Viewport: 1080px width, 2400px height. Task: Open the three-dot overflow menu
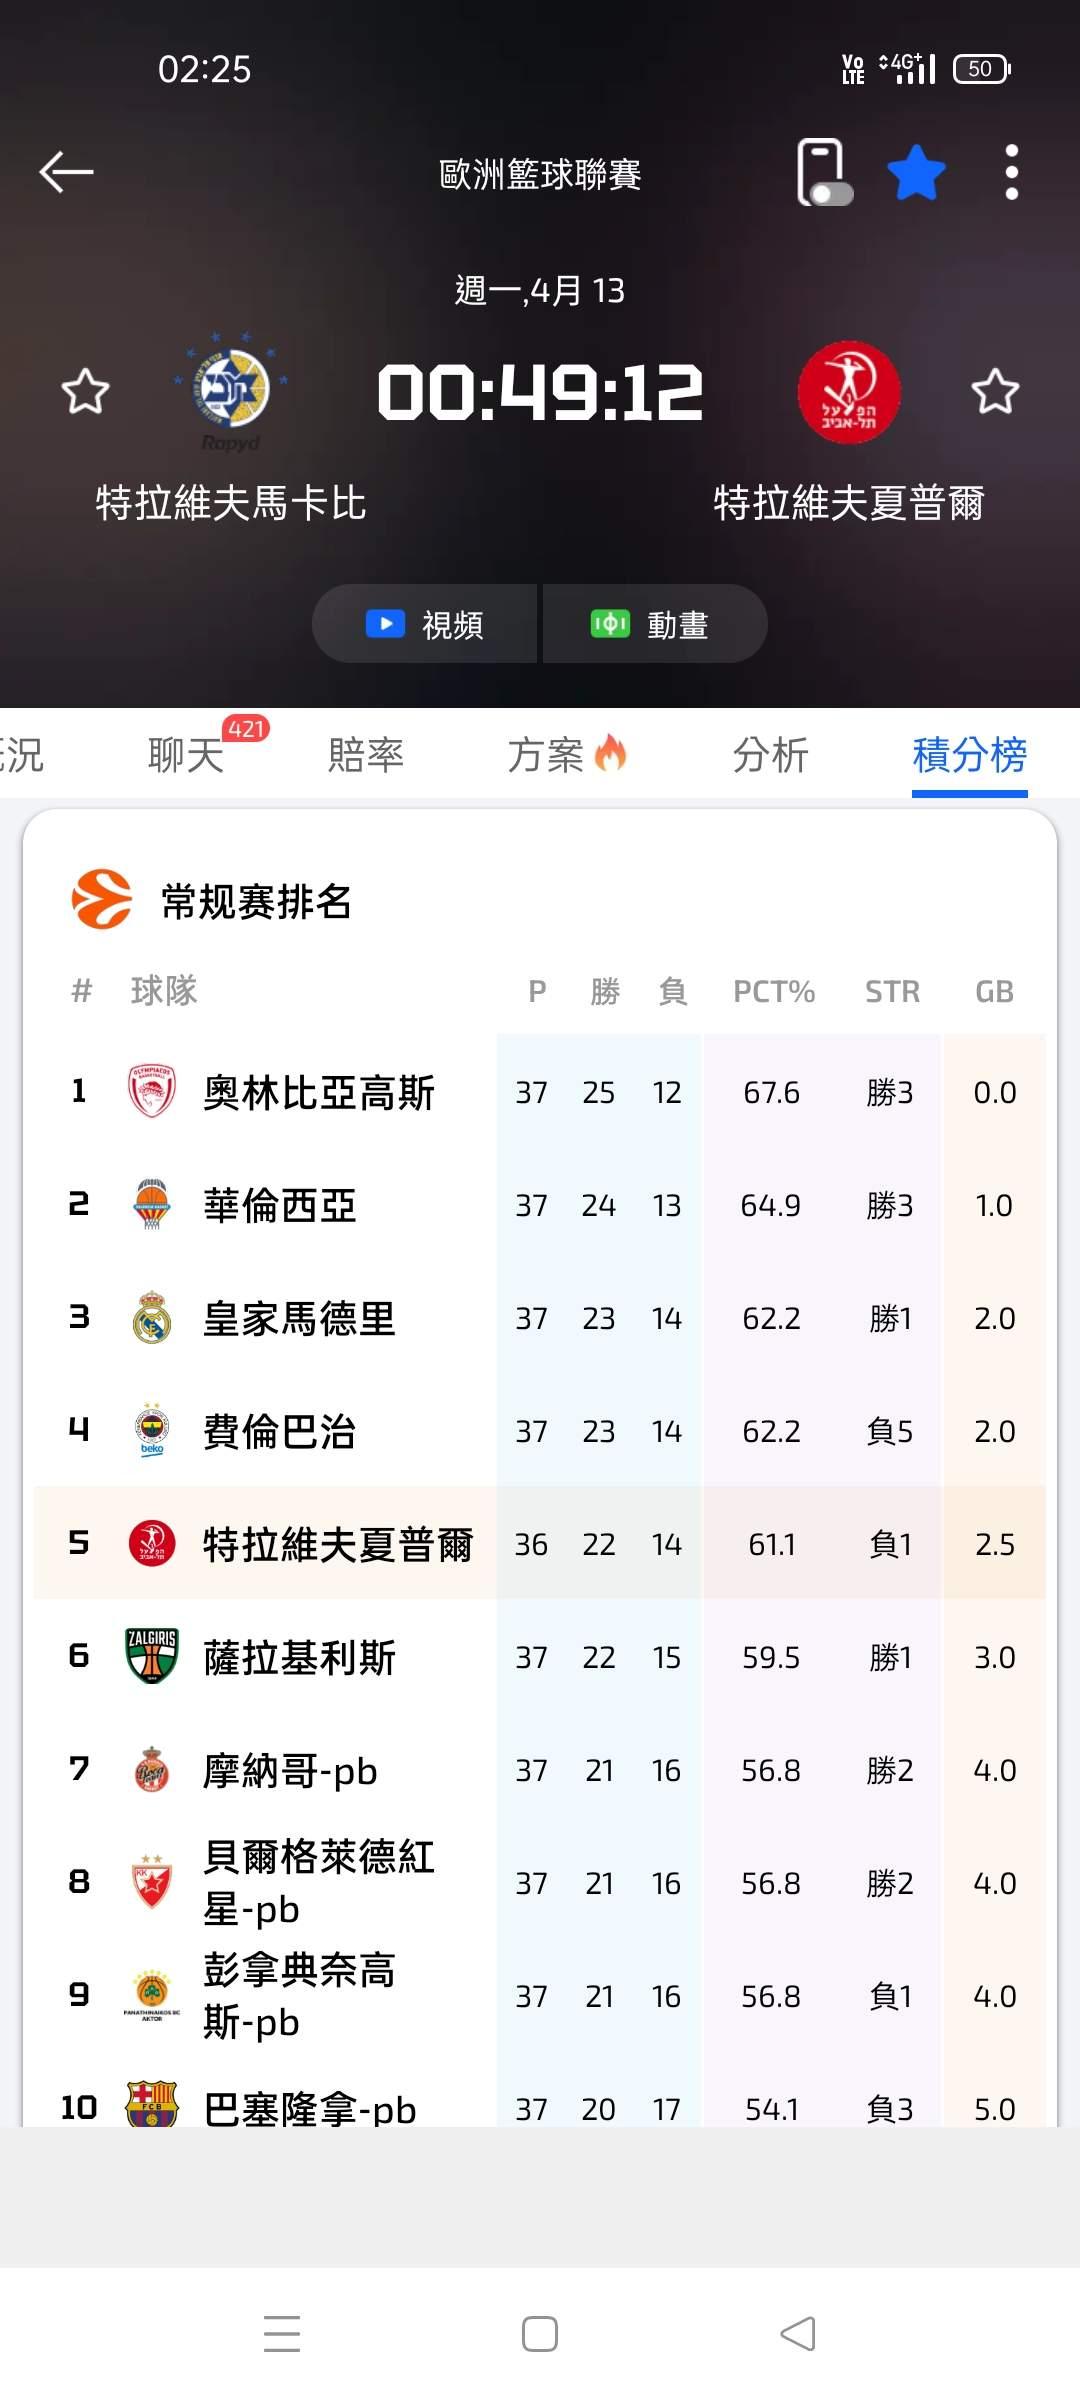pos(1011,173)
